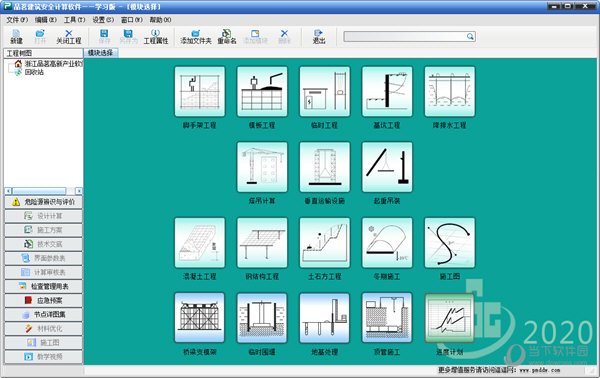Open the 垂直运输设施 vertical transport module

(324, 167)
